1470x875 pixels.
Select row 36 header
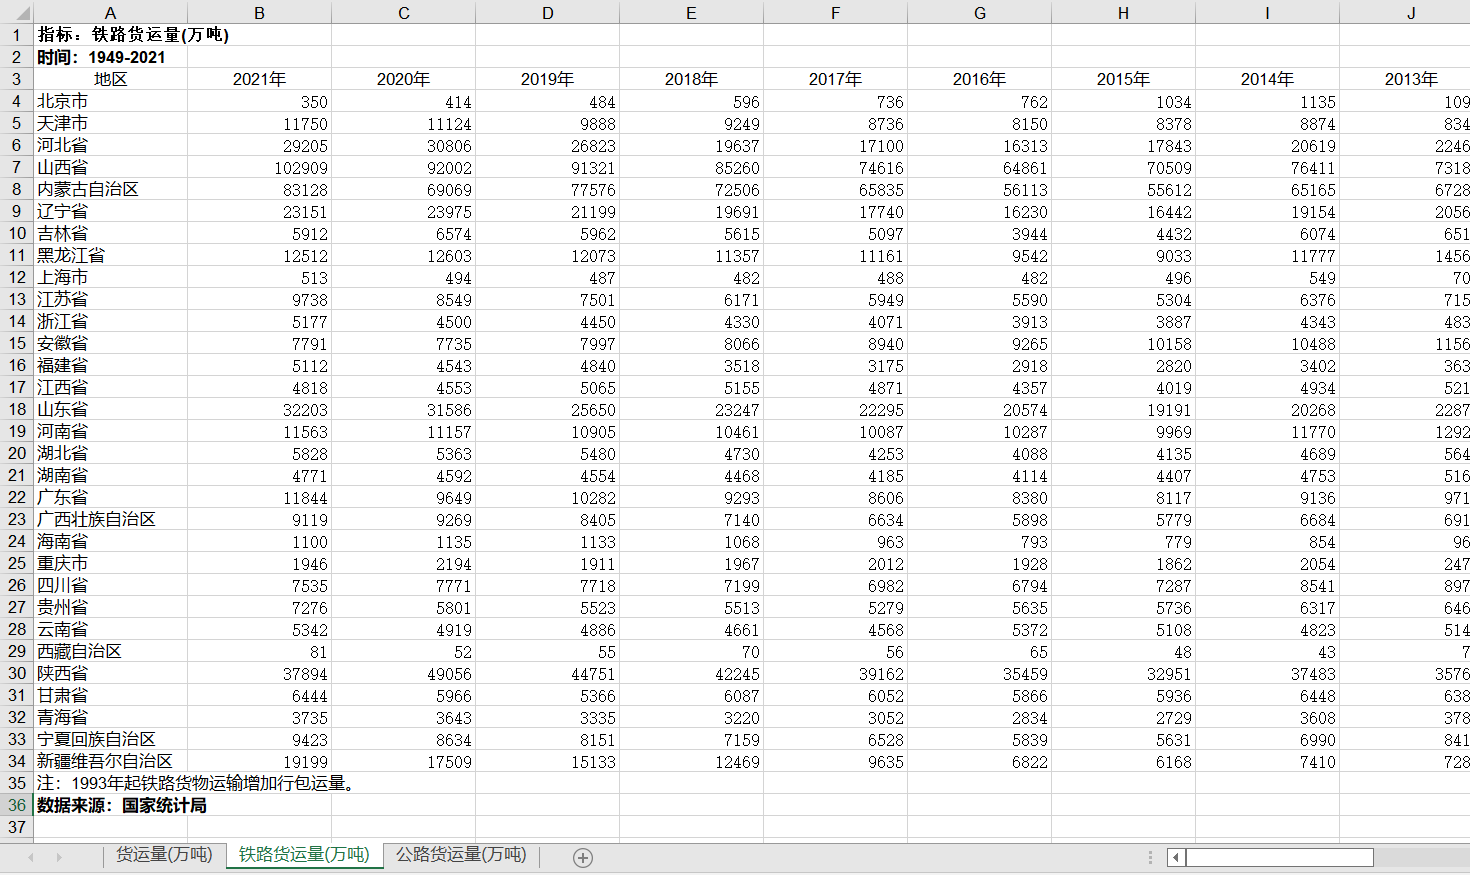[x=16, y=805]
